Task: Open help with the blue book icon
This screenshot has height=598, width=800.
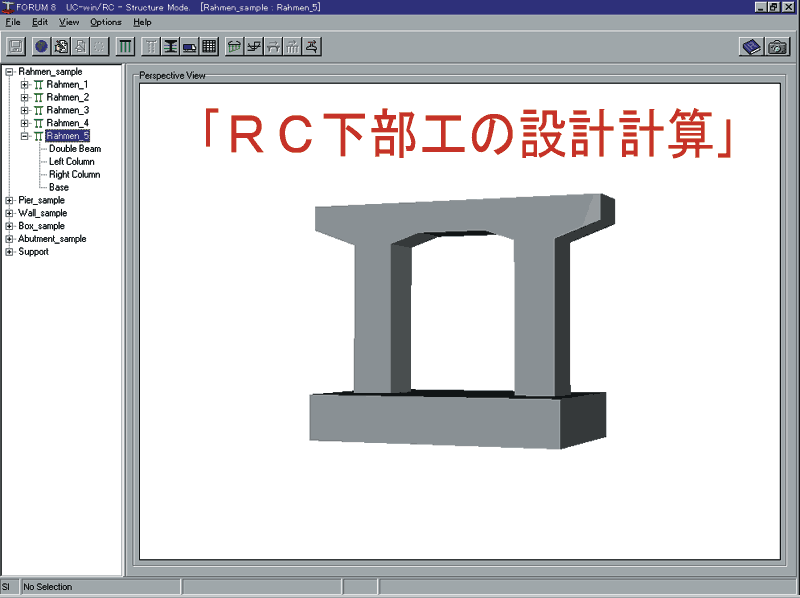Action: 752,46
